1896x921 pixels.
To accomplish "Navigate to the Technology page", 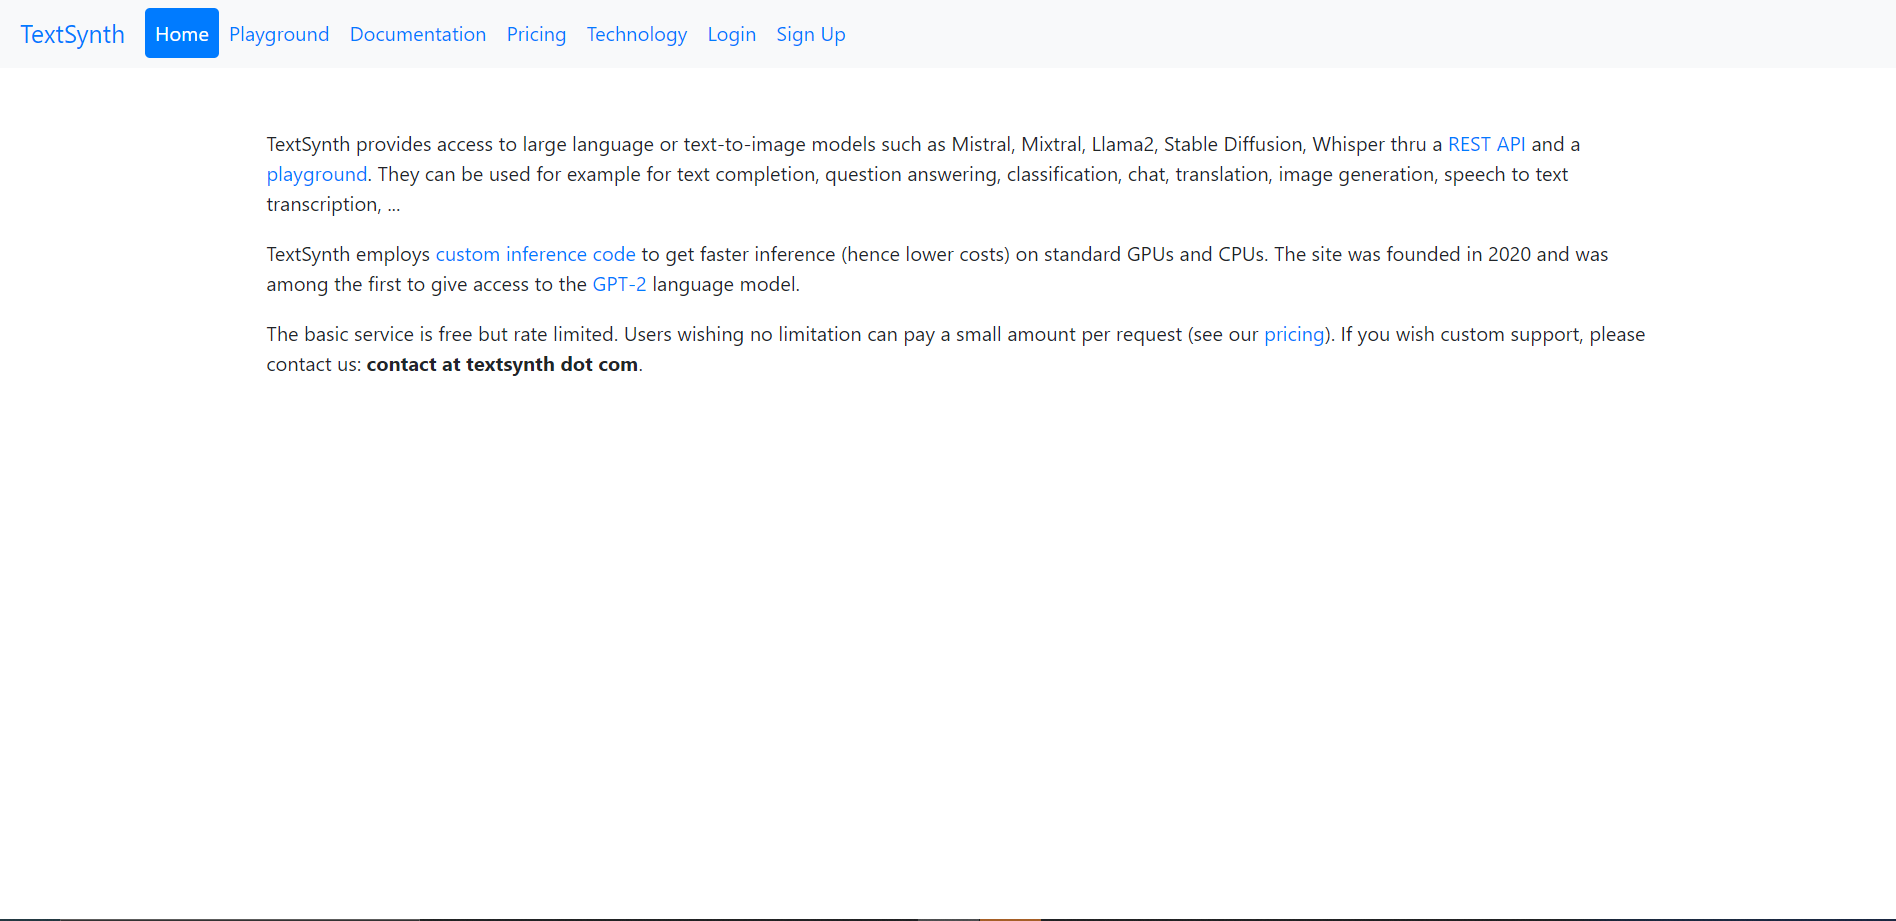I will coord(636,34).
